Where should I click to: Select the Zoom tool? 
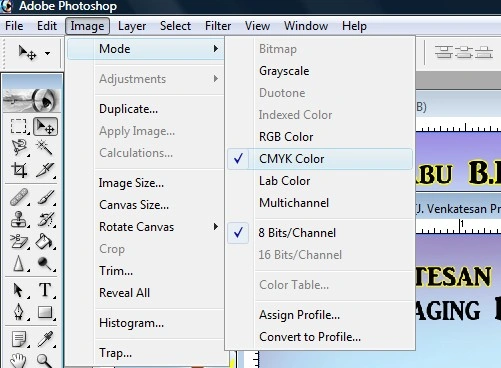44,361
